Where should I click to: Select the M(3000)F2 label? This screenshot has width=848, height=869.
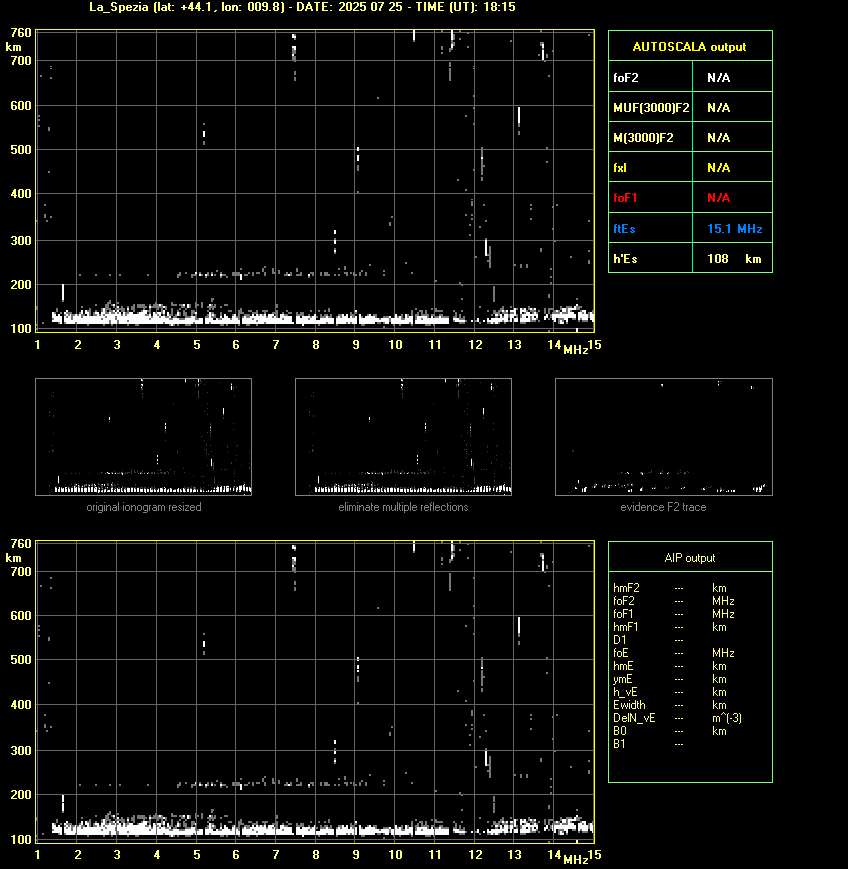pos(643,137)
